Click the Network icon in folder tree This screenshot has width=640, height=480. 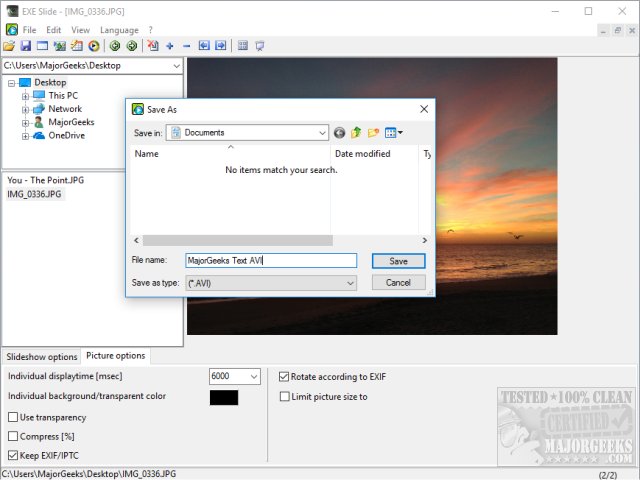pyautogui.click(x=39, y=109)
